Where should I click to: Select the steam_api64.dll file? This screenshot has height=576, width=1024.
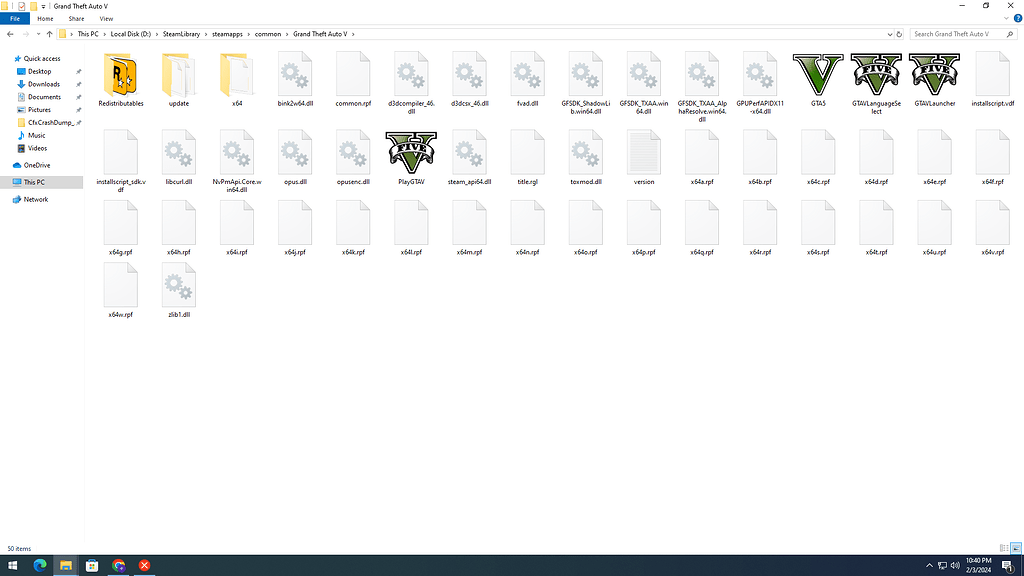point(470,157)
